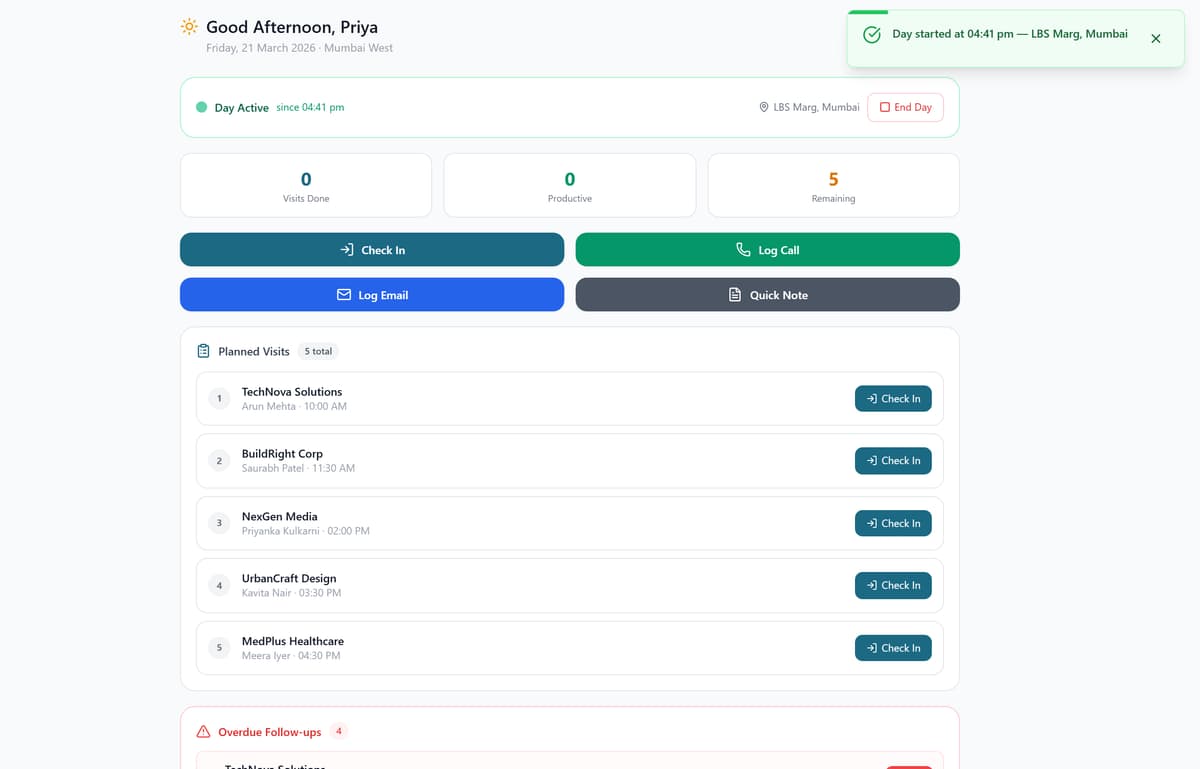This screenshot has height=769, width=1200.
Task: Check in to TechNova Solutions visit
Action: [893, 398]
